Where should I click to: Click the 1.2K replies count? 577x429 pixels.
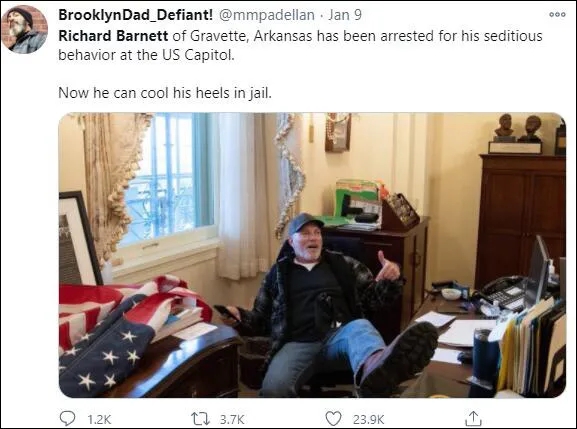(99, 419)
